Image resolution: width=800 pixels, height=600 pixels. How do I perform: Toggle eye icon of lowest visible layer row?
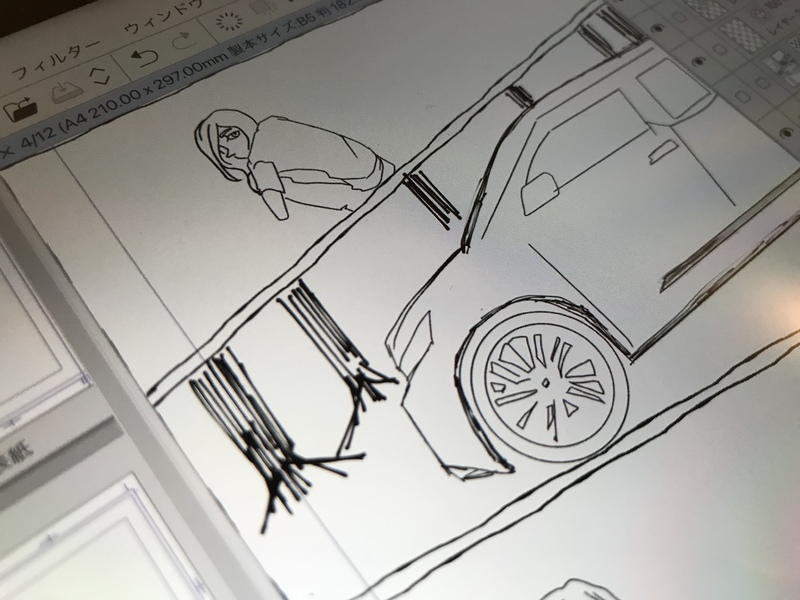786,135
